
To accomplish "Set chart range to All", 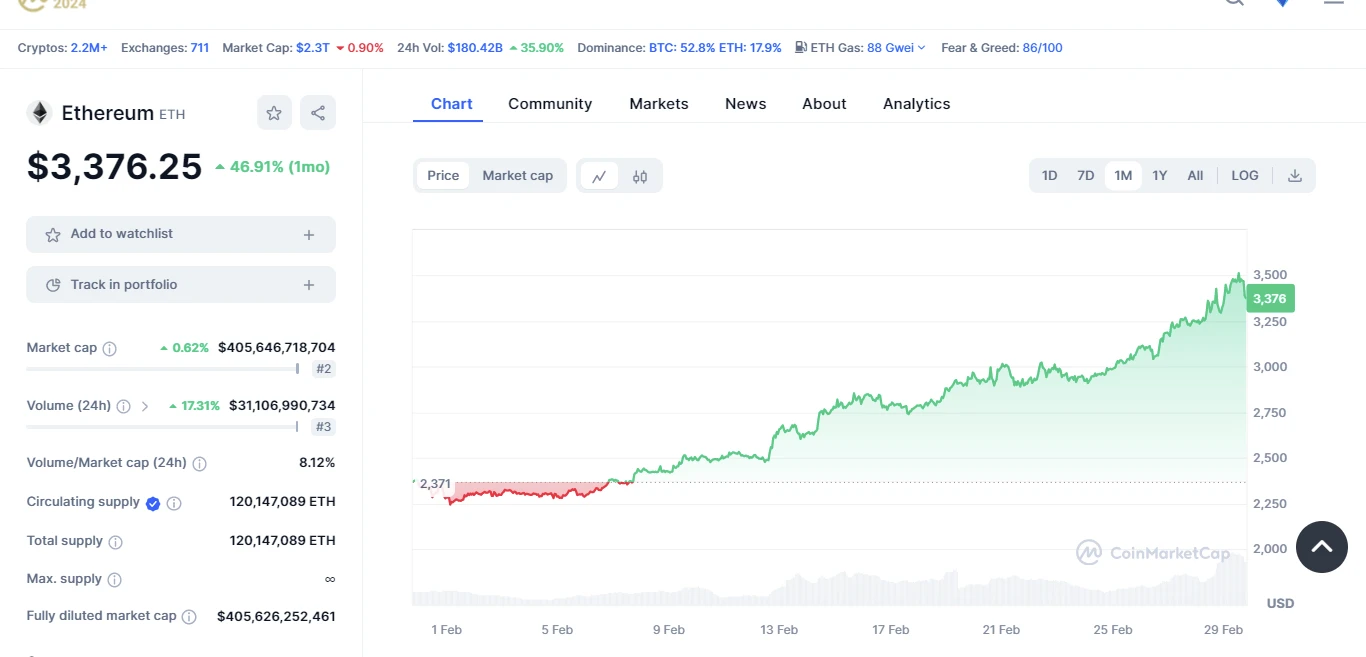I will (1195, 176).
